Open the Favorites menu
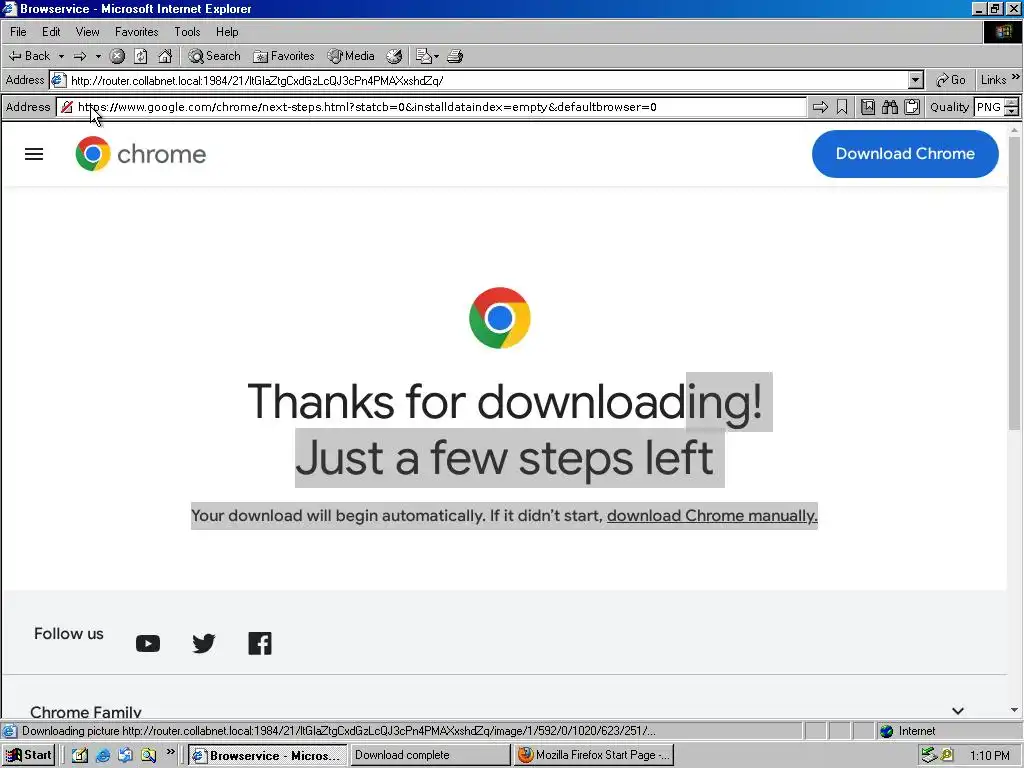1024x768 pixels. [x=136, y=31]
